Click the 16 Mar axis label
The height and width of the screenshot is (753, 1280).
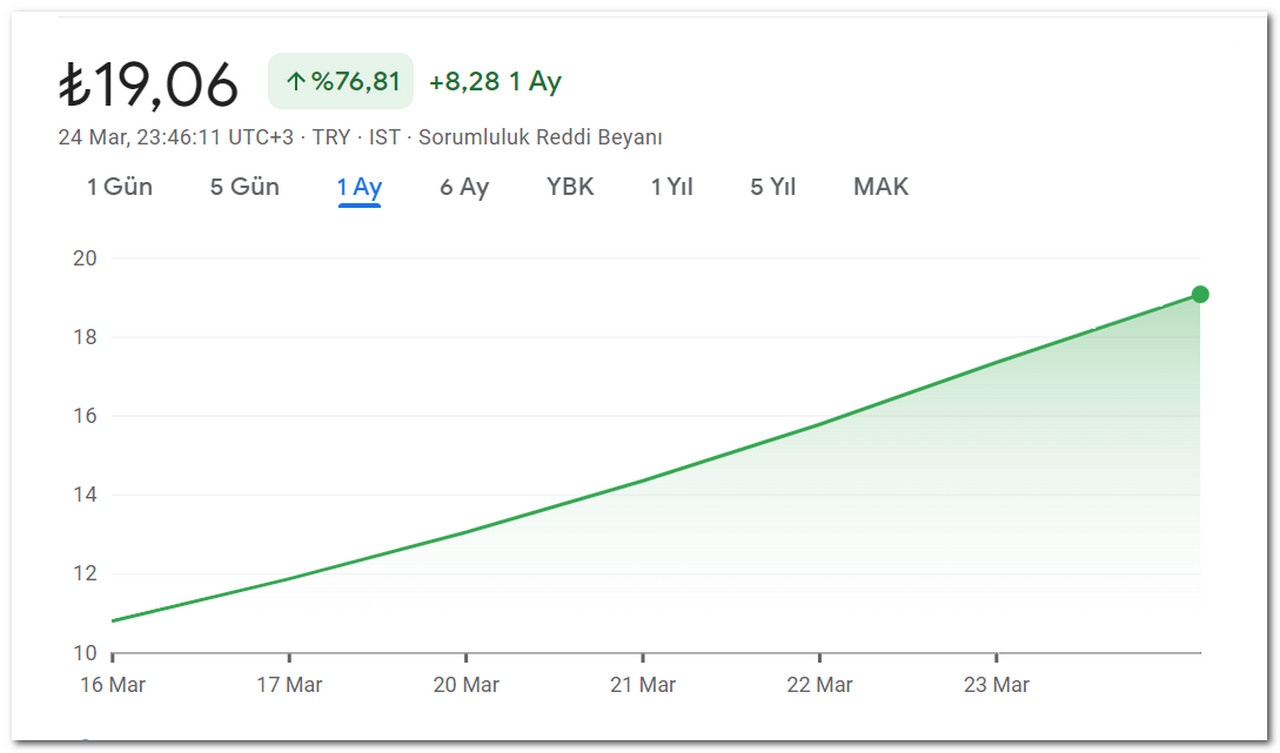click(113, 685)
